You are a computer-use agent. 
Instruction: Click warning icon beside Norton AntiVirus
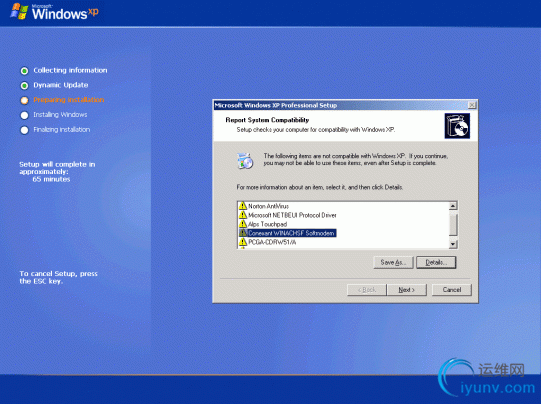243,206
